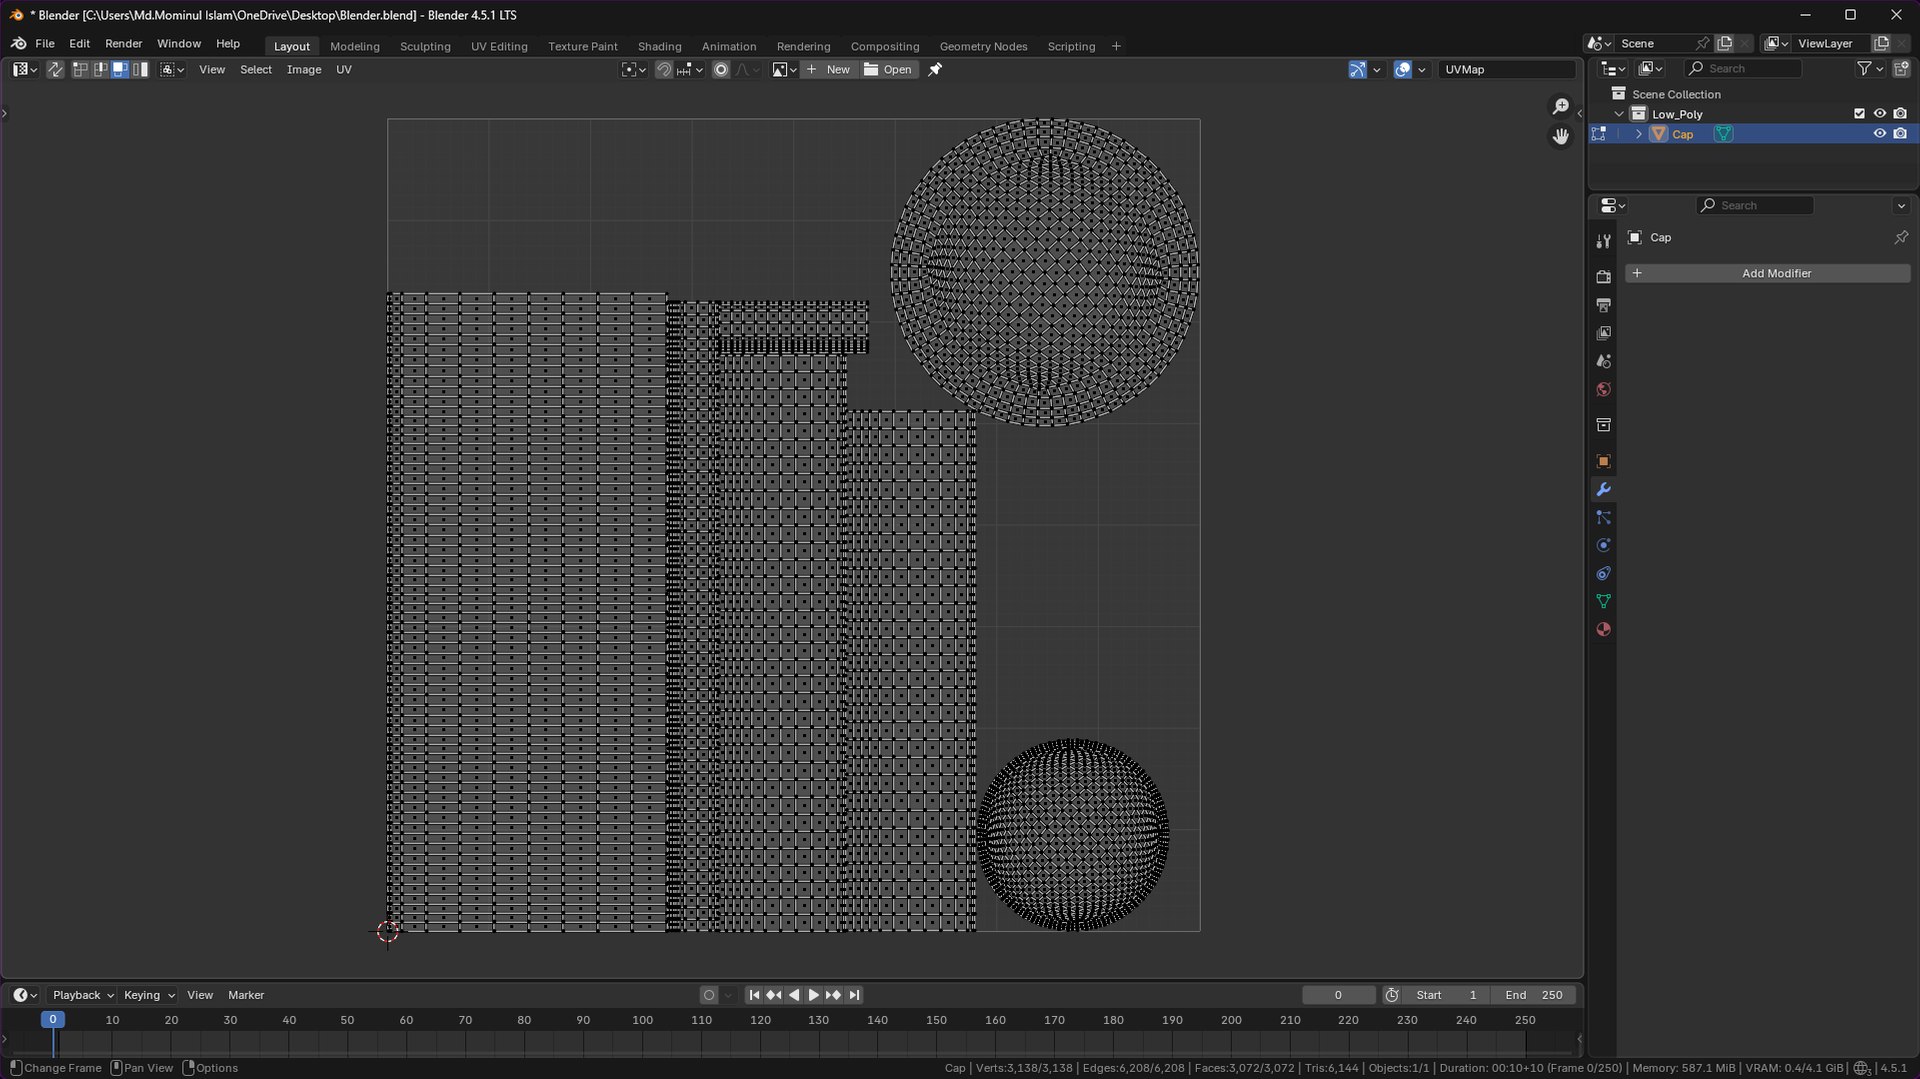Open the File menu

point(45,44)
